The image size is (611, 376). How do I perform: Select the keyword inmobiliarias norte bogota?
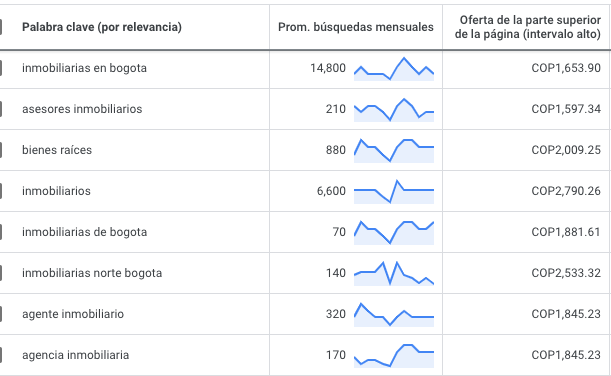(x=92, y=273)
